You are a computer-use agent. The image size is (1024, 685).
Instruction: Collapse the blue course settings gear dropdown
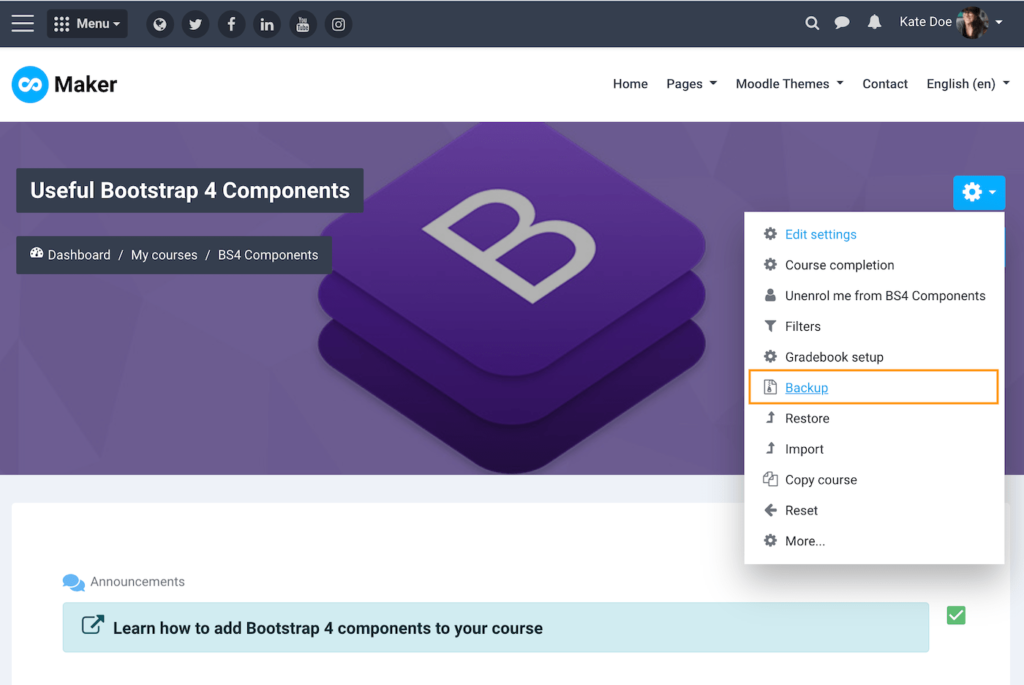point(979,192)
